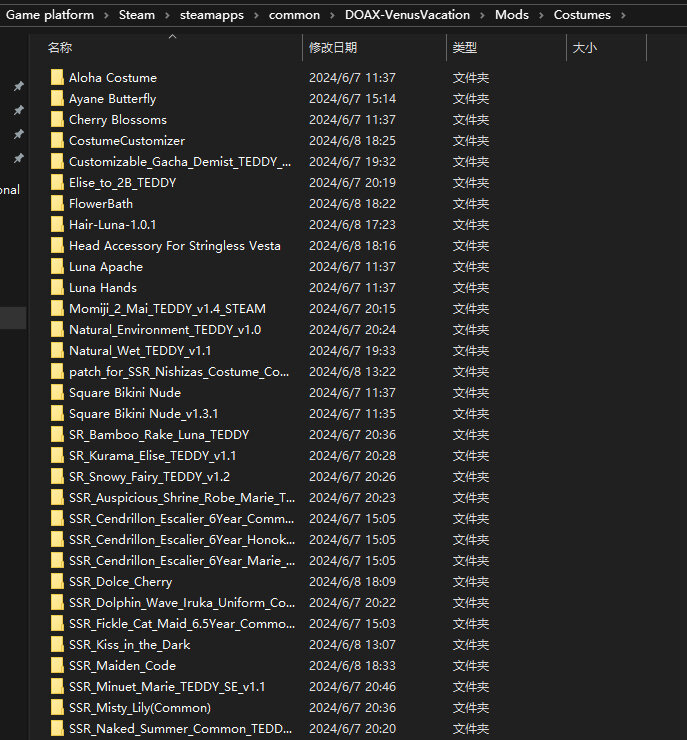The height and width of the screenshot is (740, 687).
Task: Sort by 大小 column header
Action: (585, 48)
